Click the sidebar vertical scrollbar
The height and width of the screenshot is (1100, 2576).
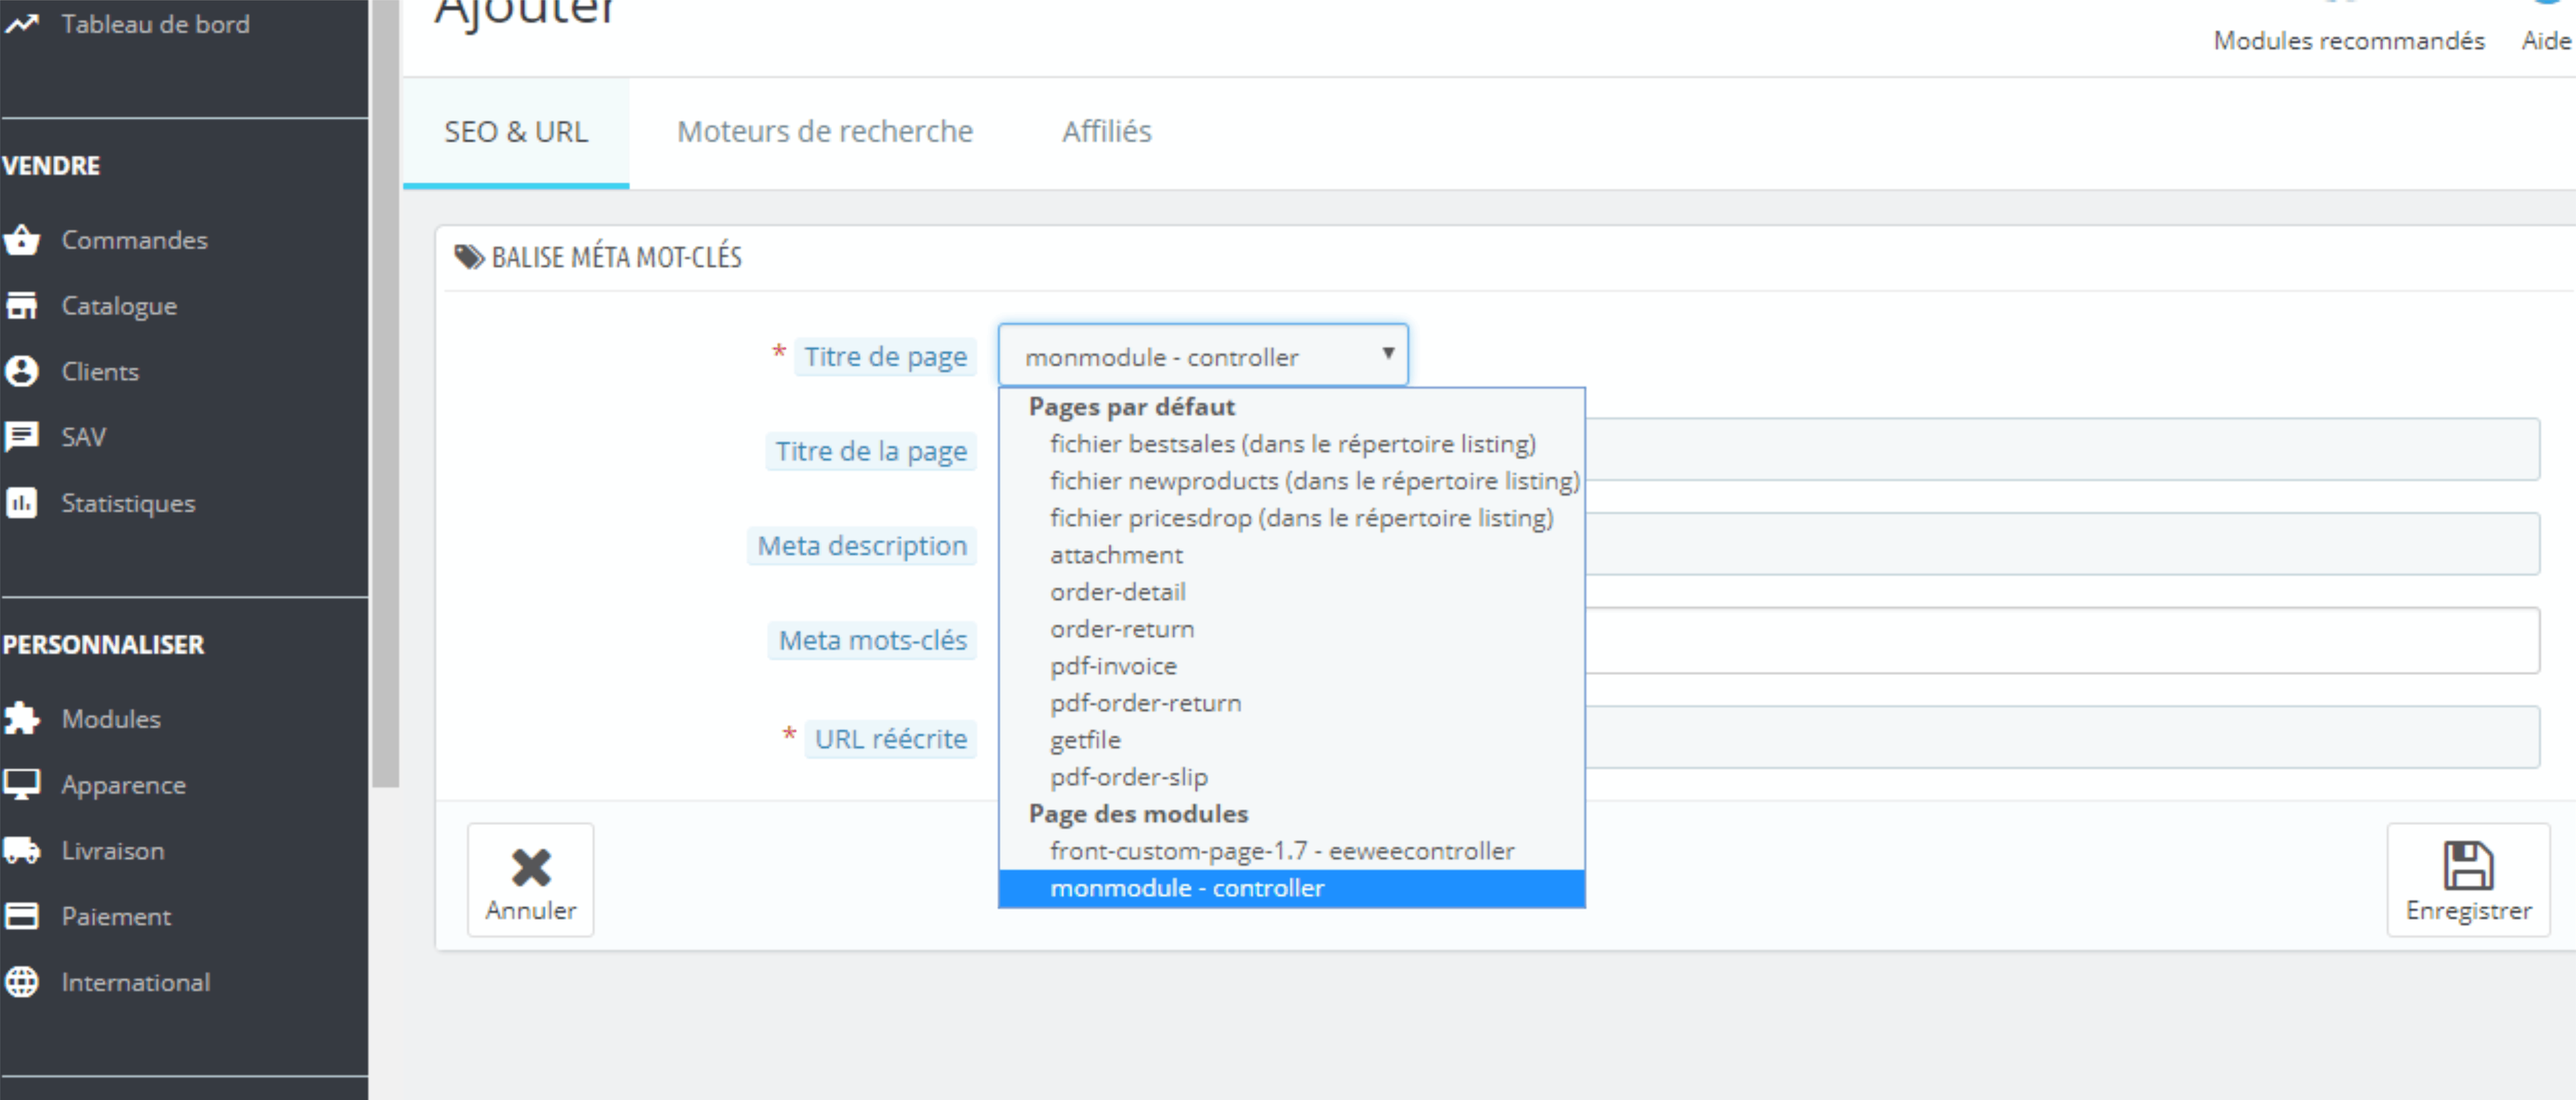[385, 400]
